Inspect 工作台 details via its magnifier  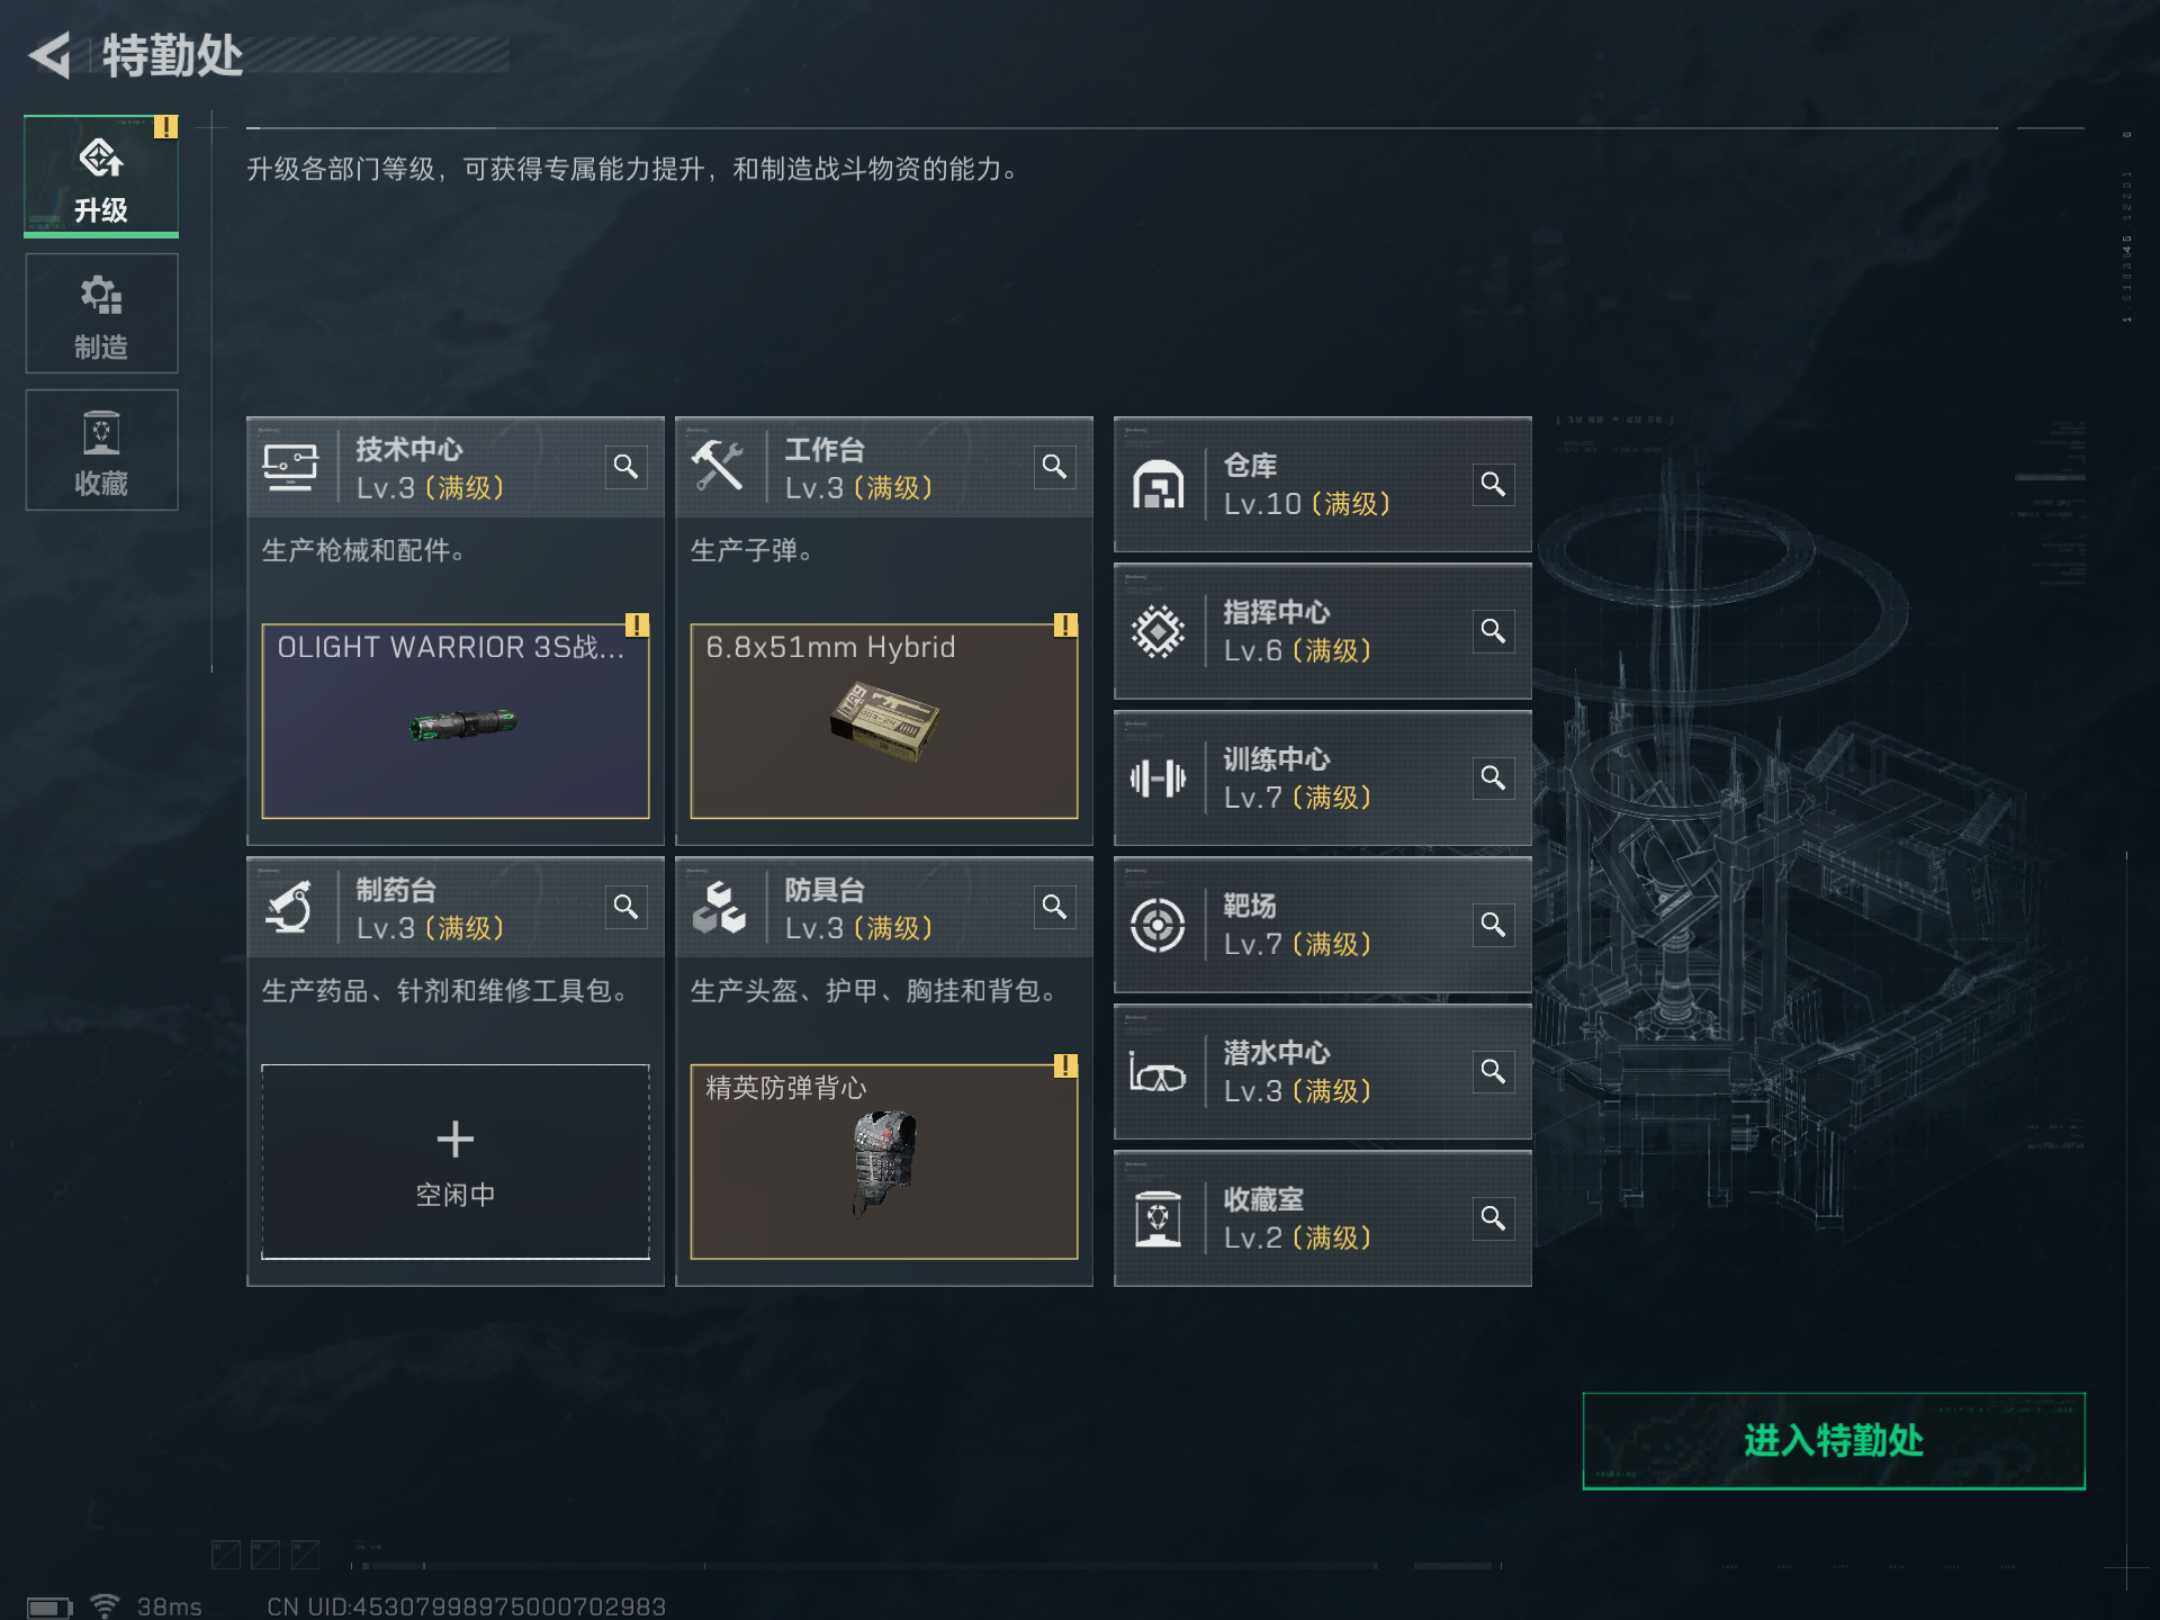(x=1054, y=466)
